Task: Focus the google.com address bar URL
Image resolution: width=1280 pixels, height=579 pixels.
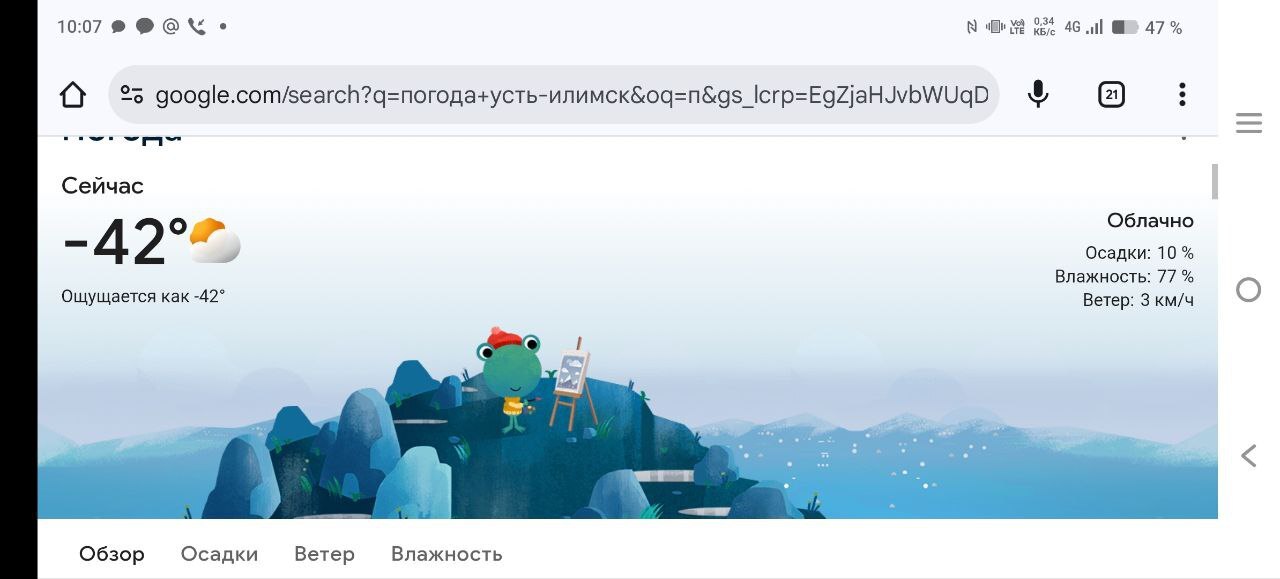Action: (x=572, y=95)
